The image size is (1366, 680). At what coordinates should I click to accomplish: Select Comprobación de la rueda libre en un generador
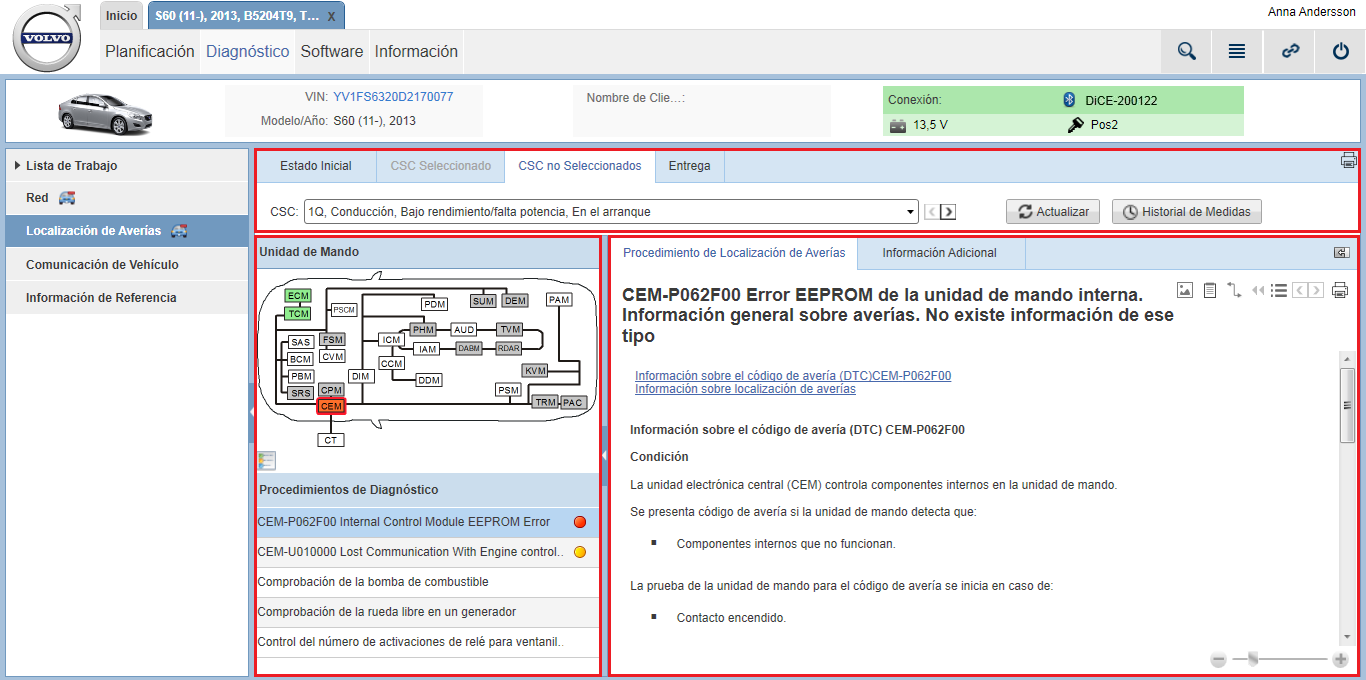coord(428,612)
